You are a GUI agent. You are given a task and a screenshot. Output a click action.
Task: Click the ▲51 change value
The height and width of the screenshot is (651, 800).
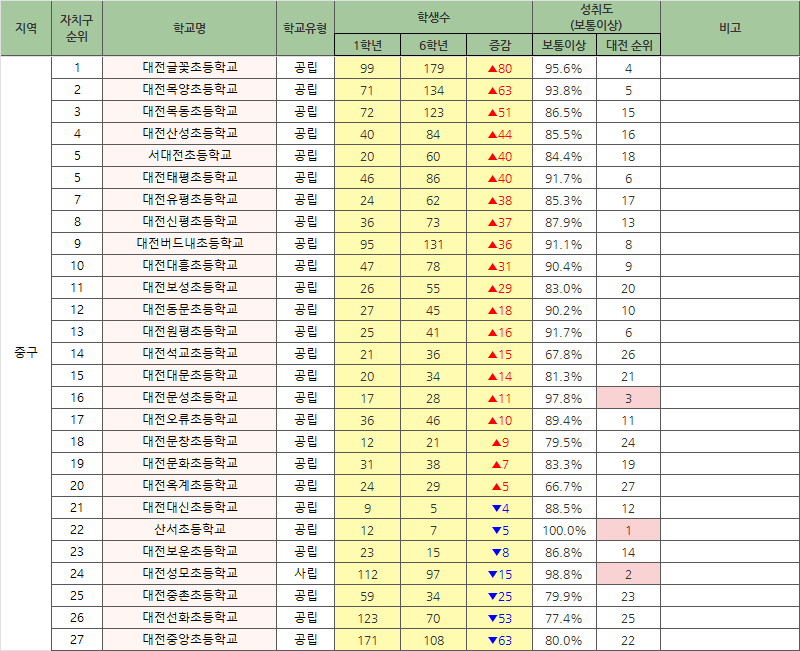pos(499,112)
